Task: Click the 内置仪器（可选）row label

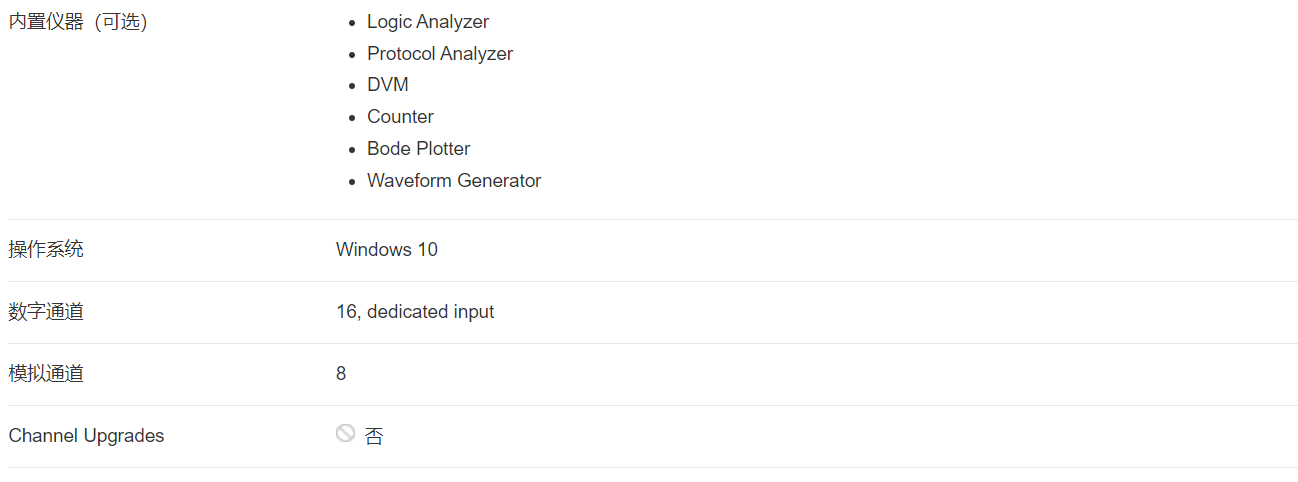Action: pyautogui.click(x=78, y=22)
